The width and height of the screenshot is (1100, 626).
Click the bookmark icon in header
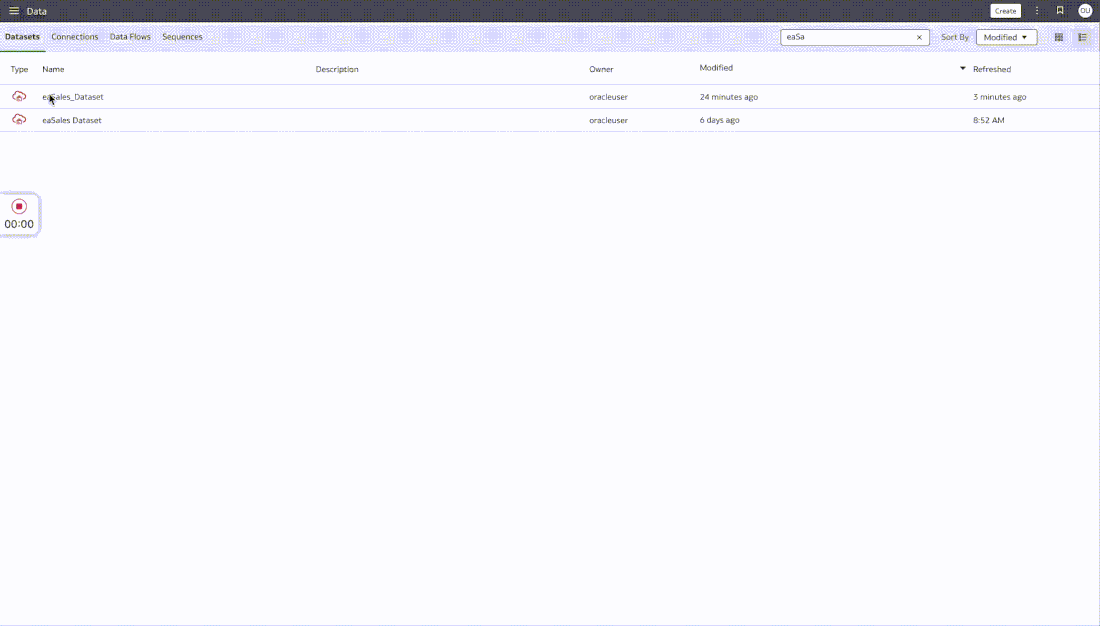pyautogui.click(x=1060, y=11)
